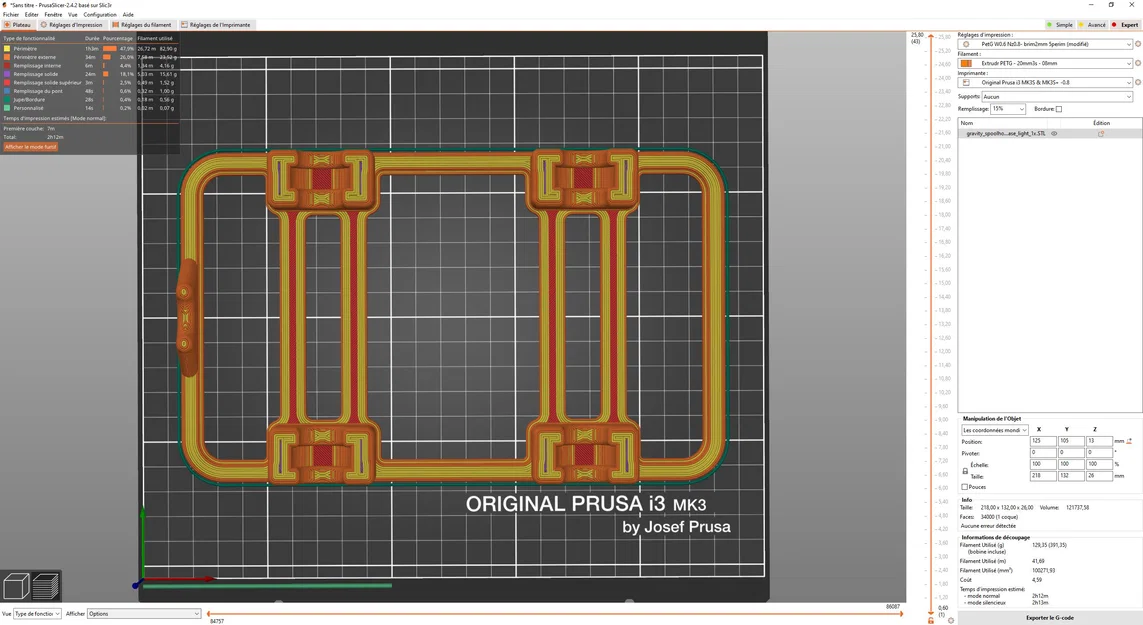Click the Périmètre externe color swatch
1143x625 pixels.
coord(6,57)
